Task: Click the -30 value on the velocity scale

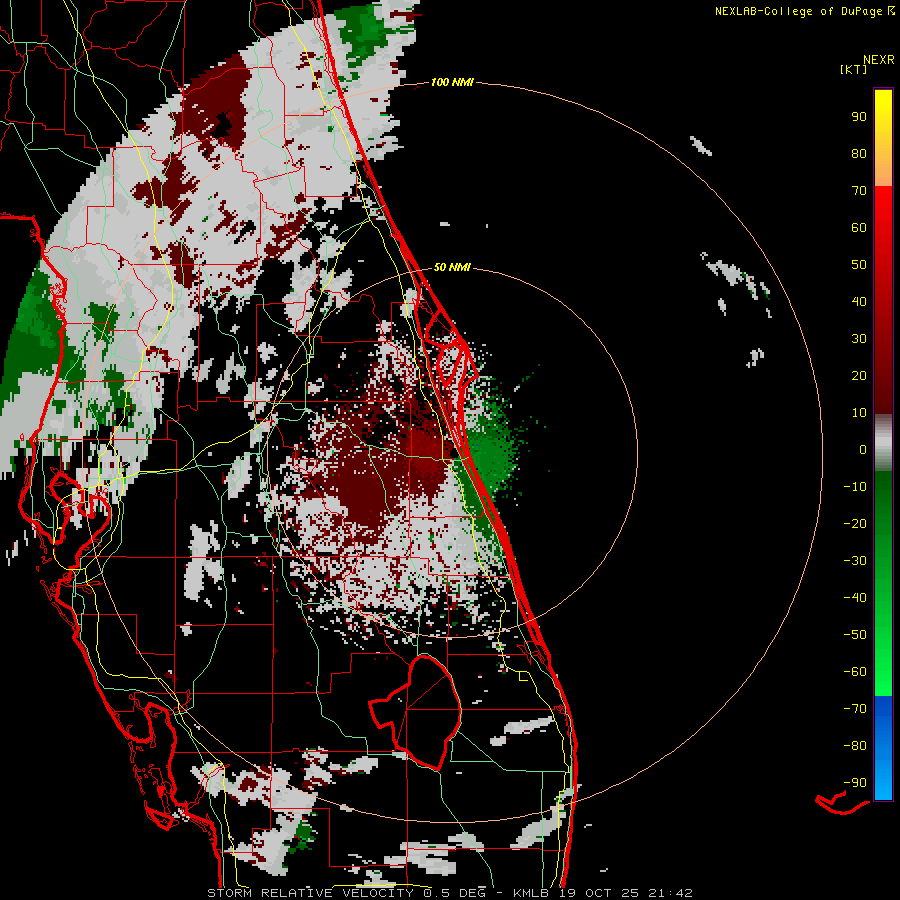Action: point(855,561)
